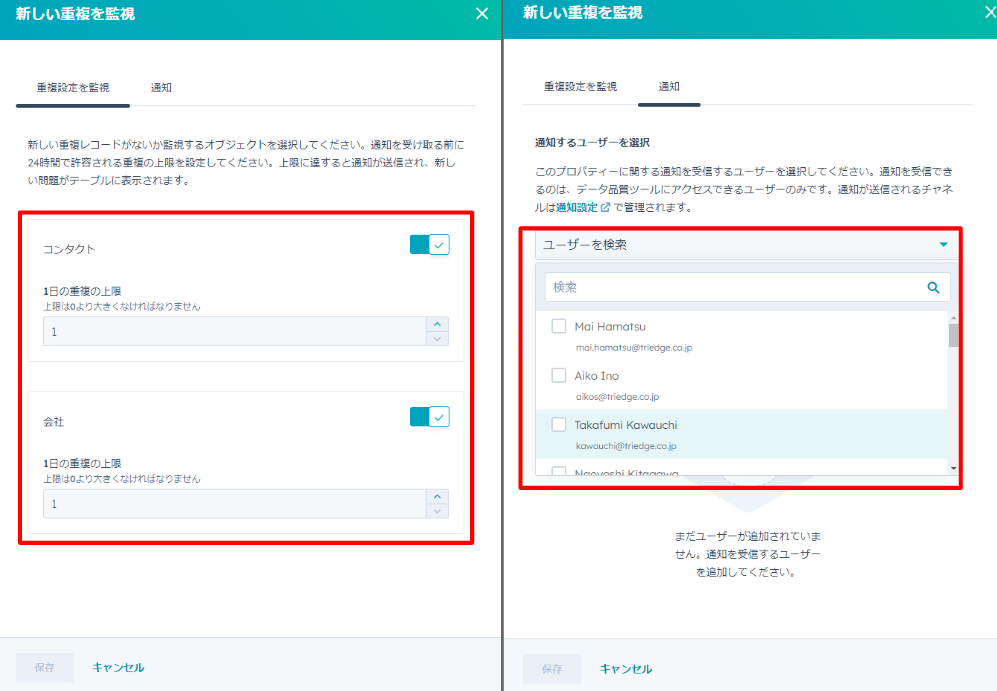Click the コンタクト daily duplicate limit field
The image size is (997, 691).
click(x=235, y=331)
